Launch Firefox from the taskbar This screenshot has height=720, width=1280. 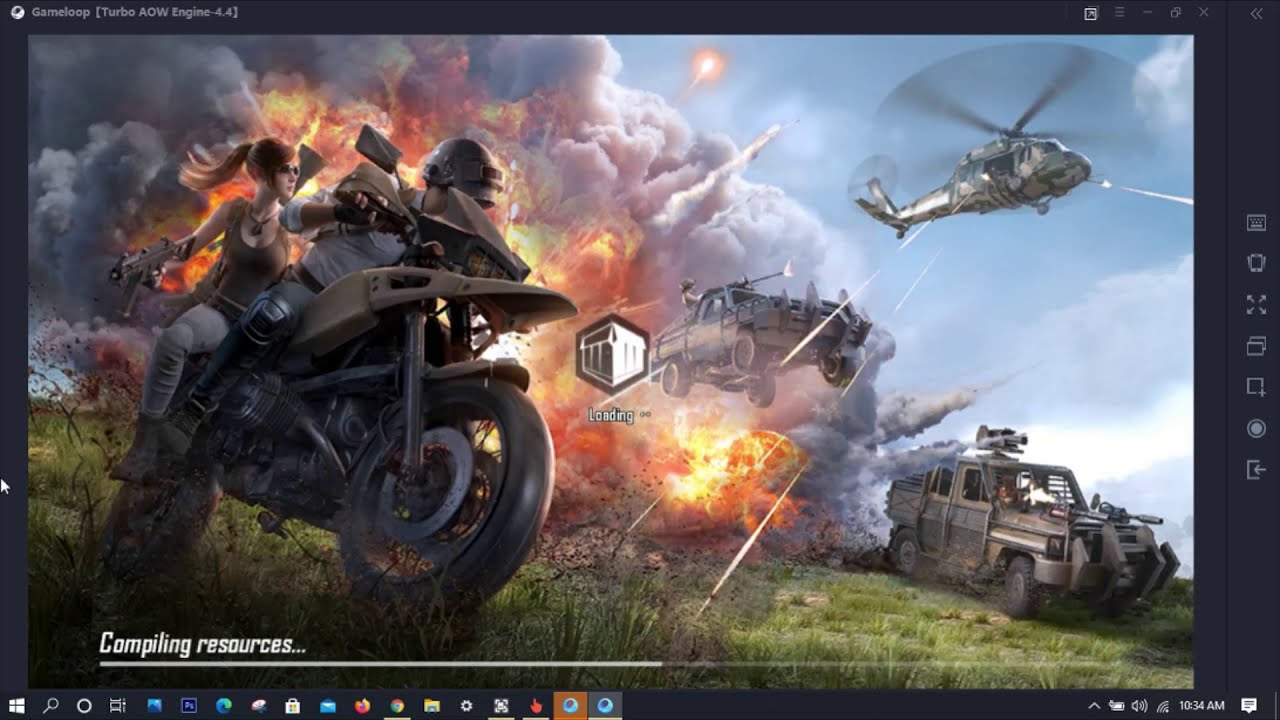[x=362, y=705]
